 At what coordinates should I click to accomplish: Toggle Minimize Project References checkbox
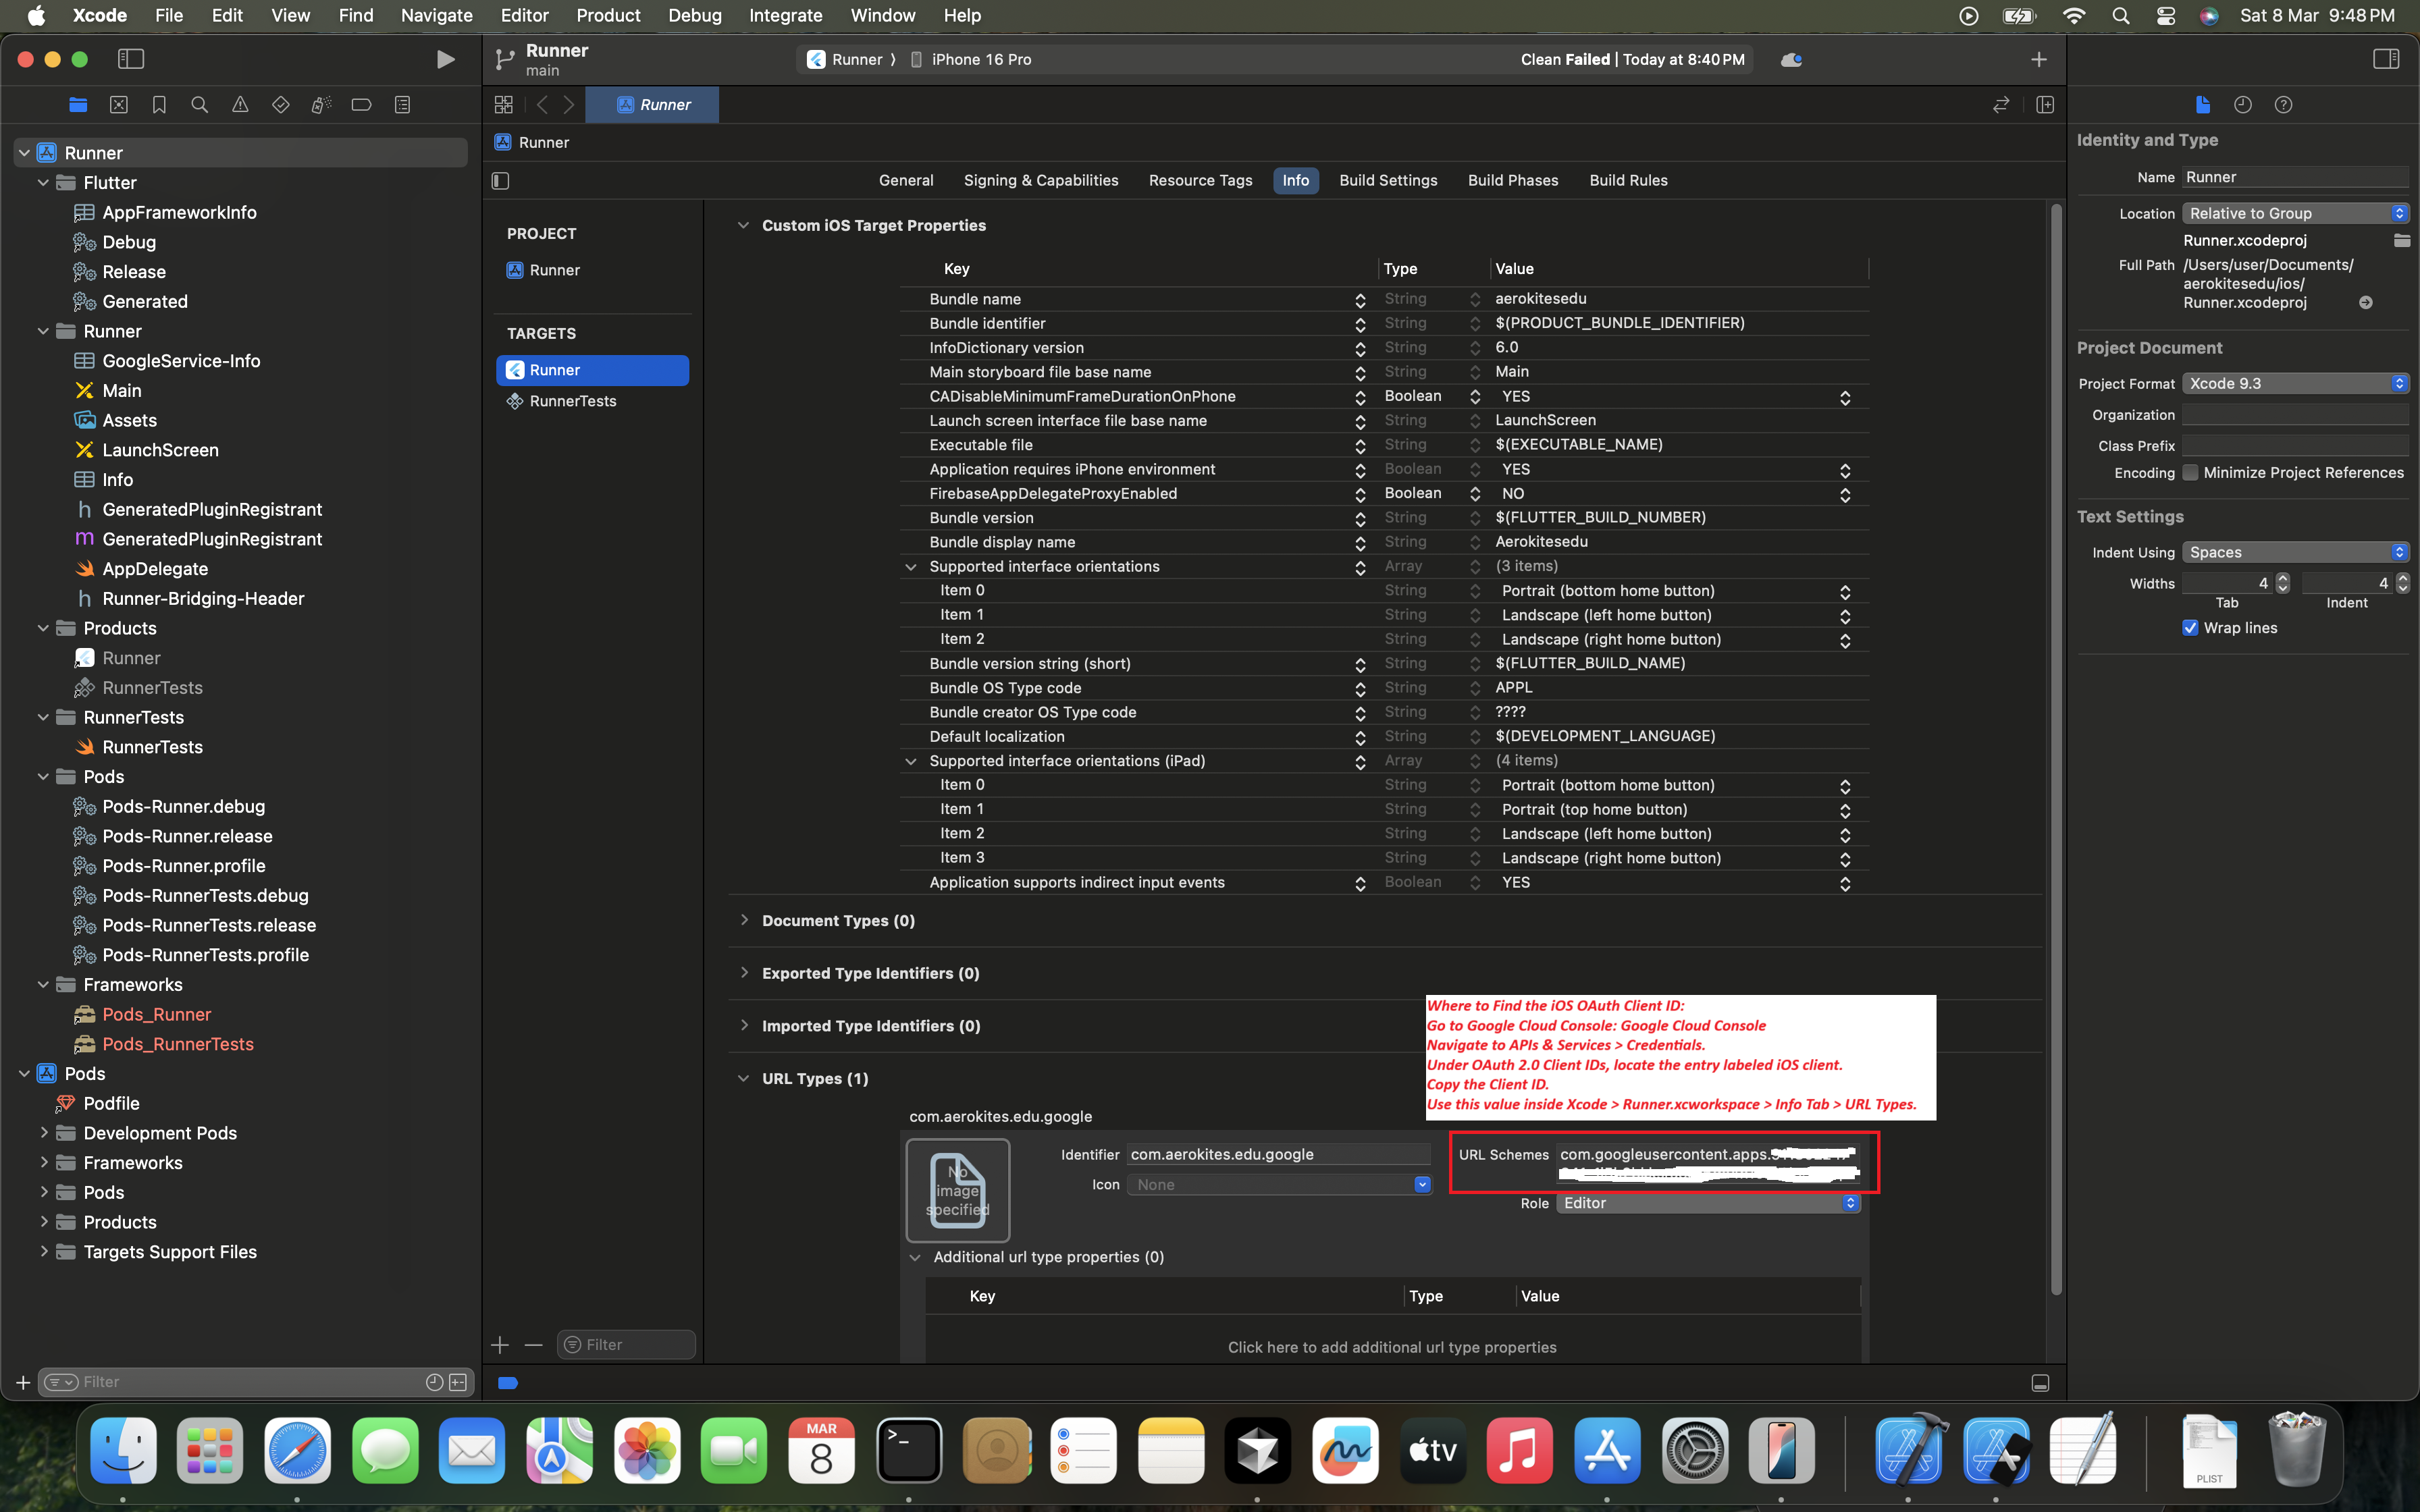pyautogui.click(x=2190, y=473)
